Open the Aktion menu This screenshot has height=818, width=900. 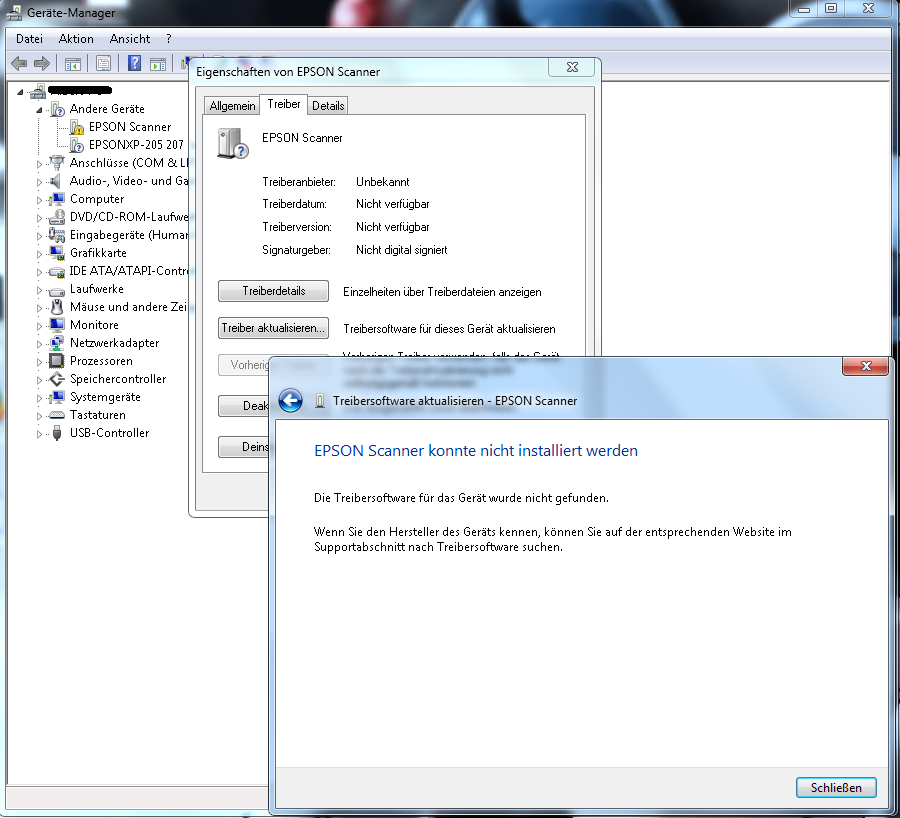coord(76,39)
